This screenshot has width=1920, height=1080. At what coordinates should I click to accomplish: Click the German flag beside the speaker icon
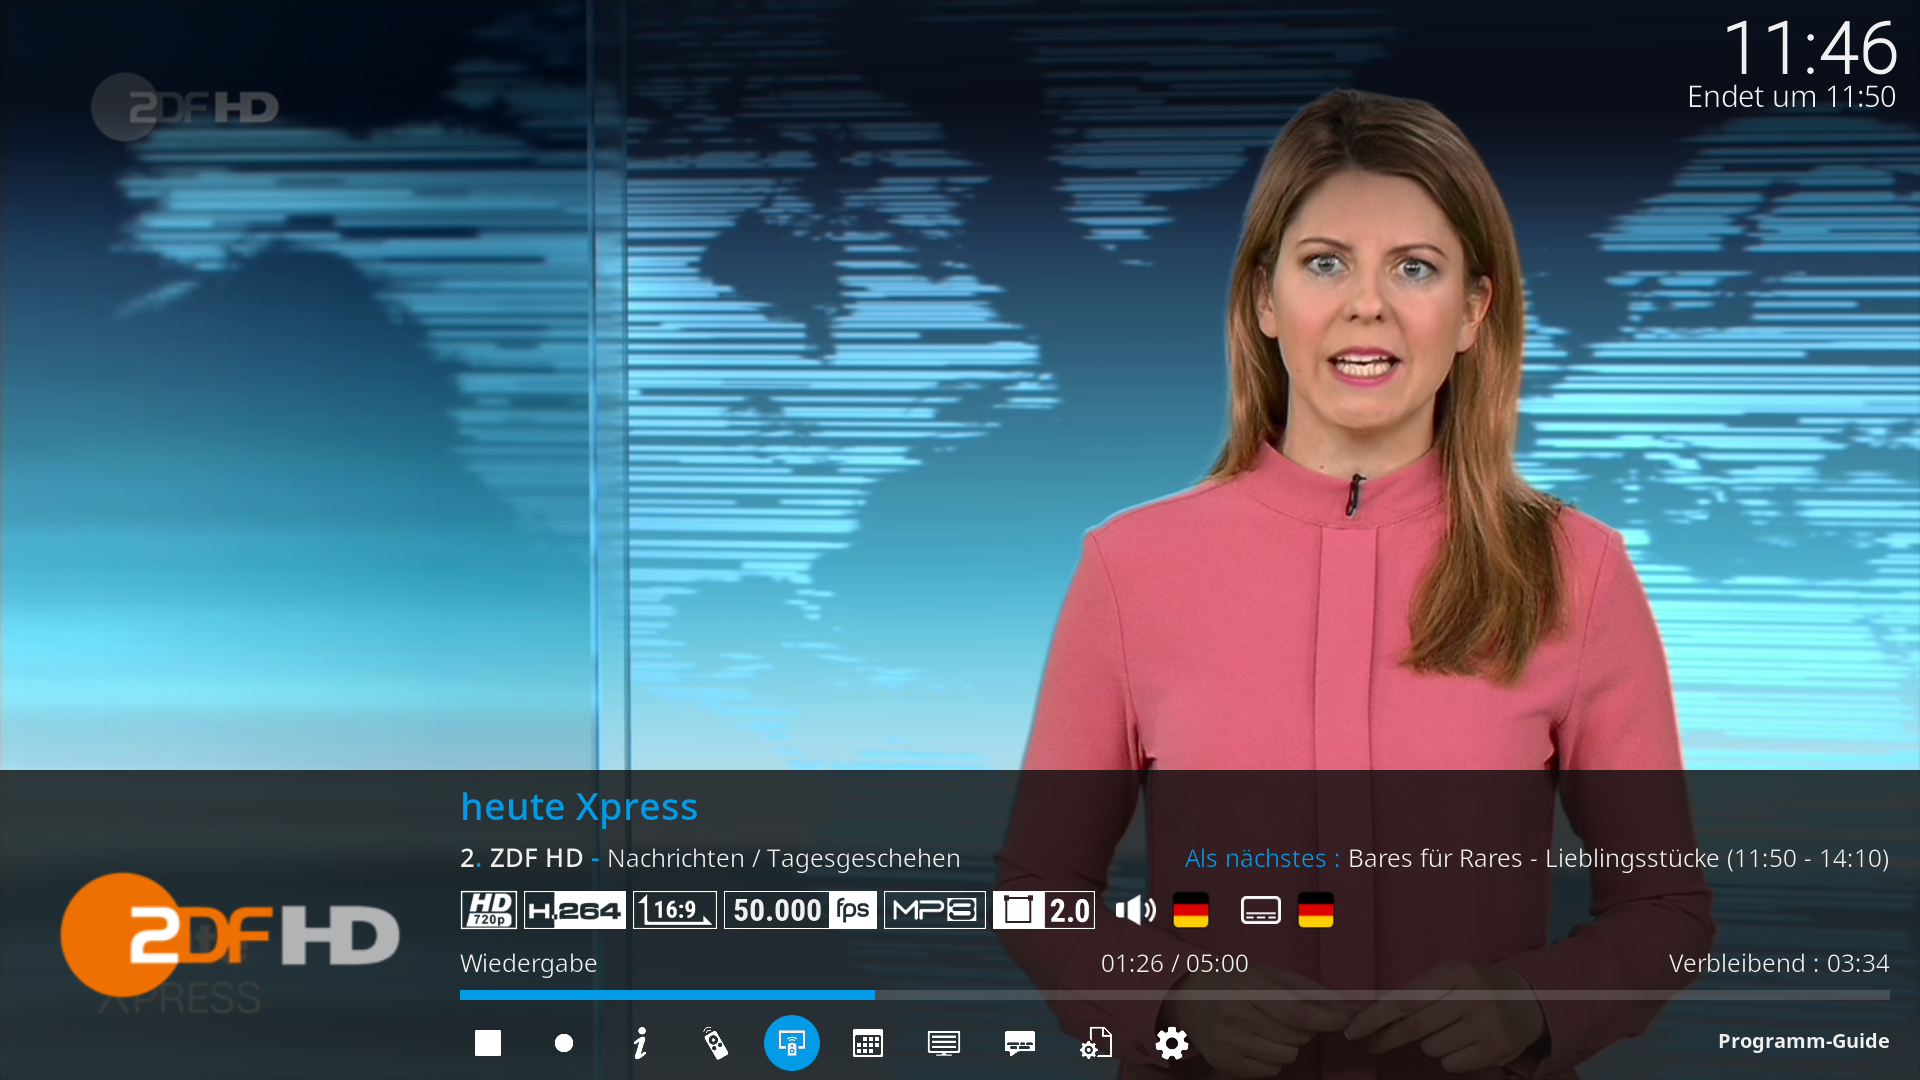[1191, 910]
